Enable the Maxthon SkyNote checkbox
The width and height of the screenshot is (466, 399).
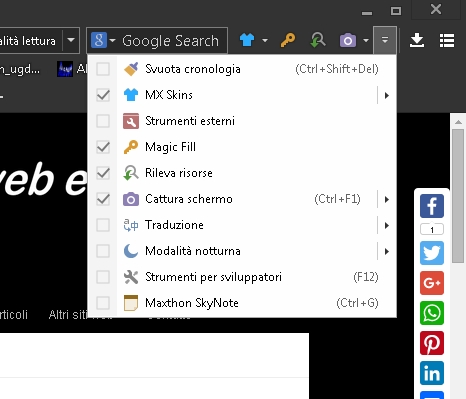pos(103,303)
